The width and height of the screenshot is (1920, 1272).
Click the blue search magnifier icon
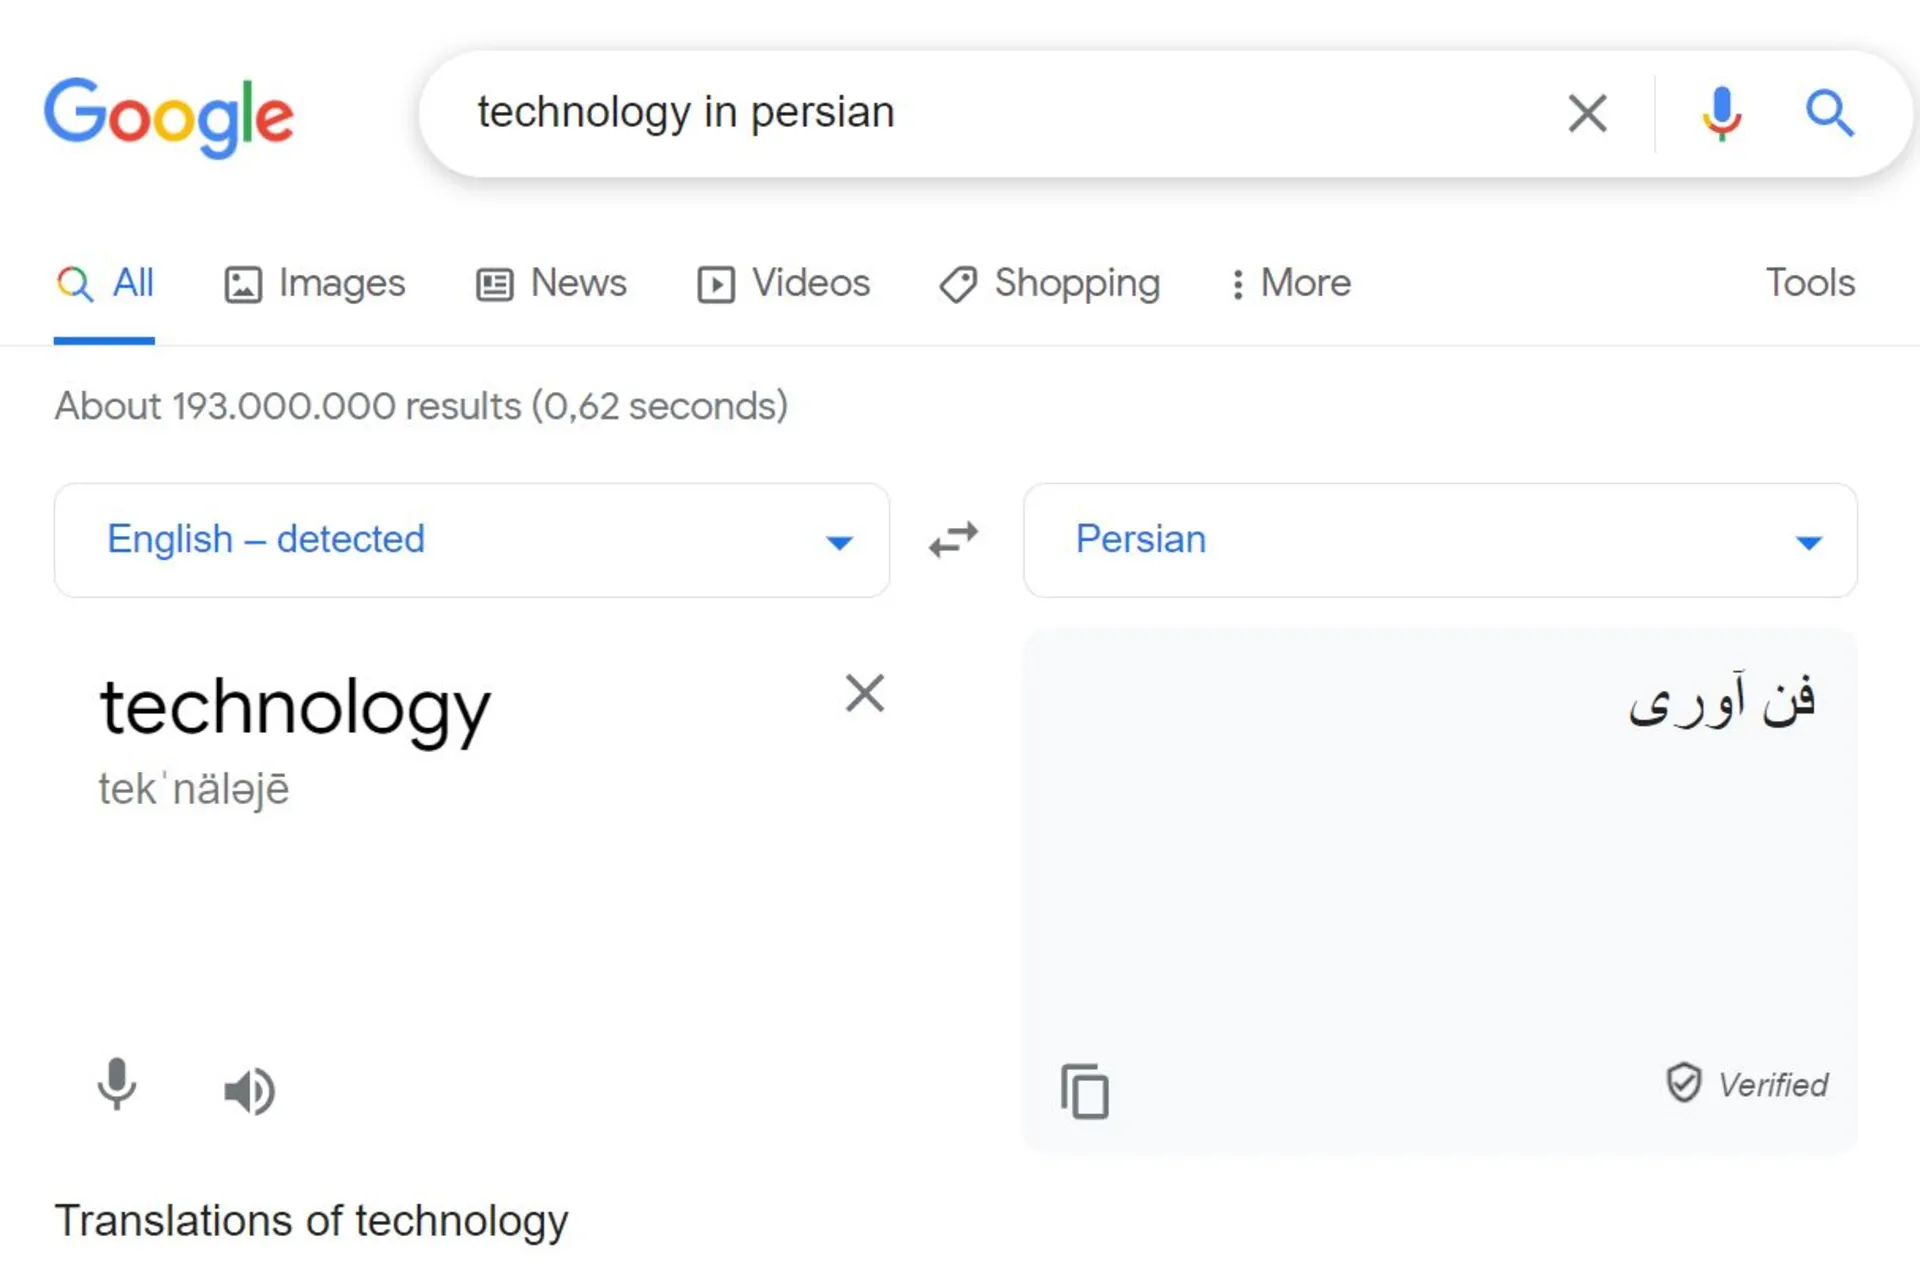coord(1829,113)
